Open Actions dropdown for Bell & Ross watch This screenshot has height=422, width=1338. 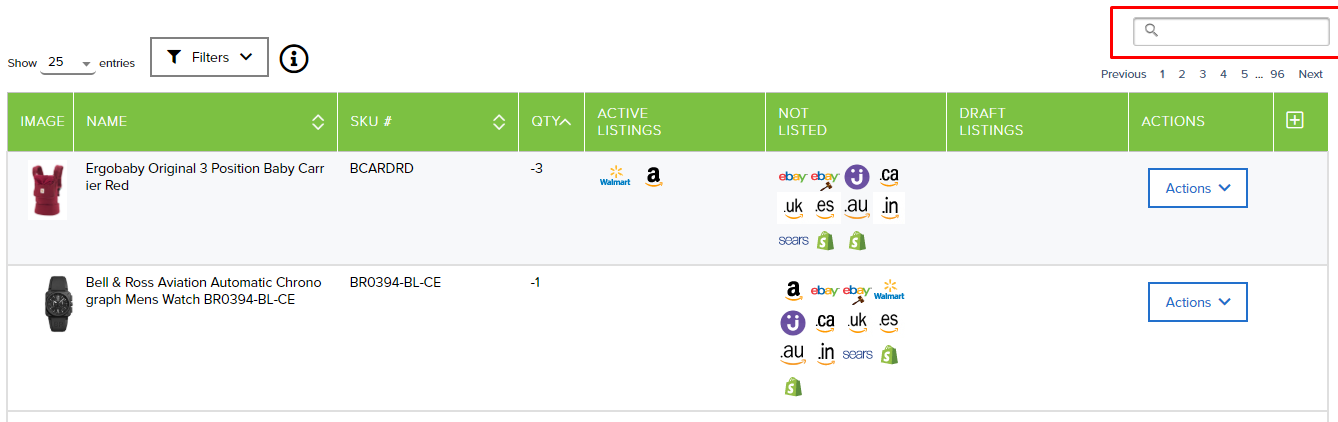(1197, 302)
